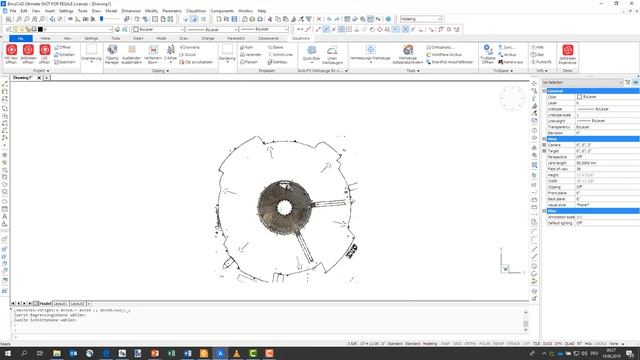Screen dimensions: 640x360
Task: Toggle ORTHO in the status bar
Action: (470, 344)
